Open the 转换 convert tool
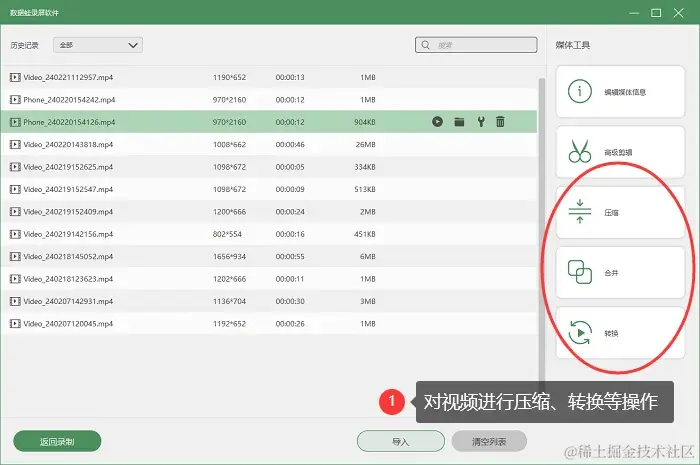The height and width of the screenshot is (465, 700). pos(620,332)
